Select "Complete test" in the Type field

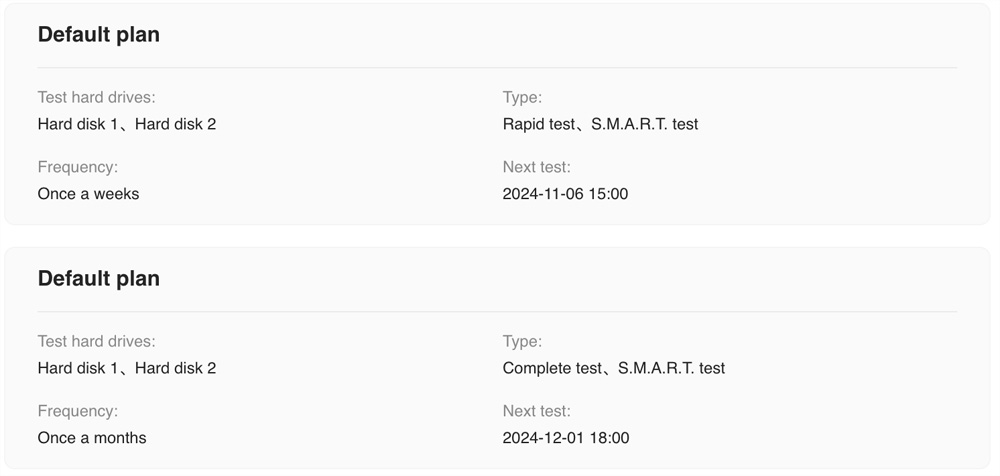point(551,368)
